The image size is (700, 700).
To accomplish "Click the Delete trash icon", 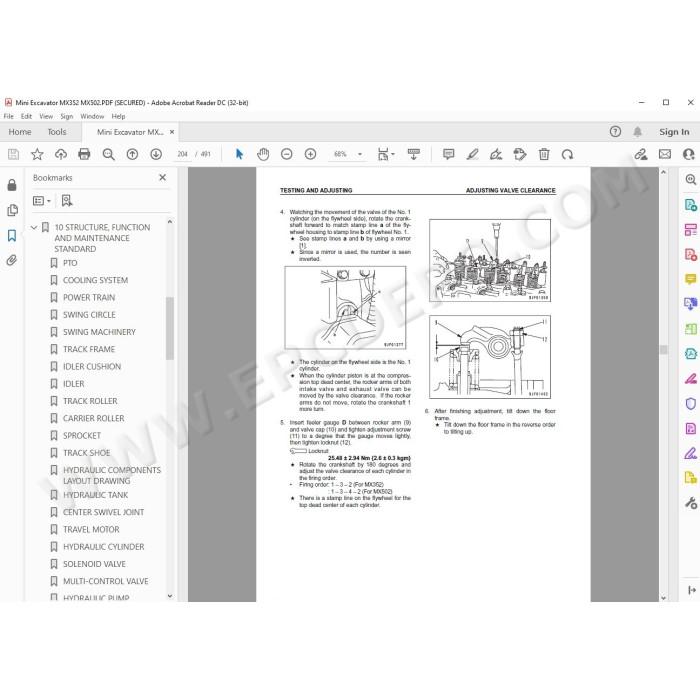I will 544,154.
